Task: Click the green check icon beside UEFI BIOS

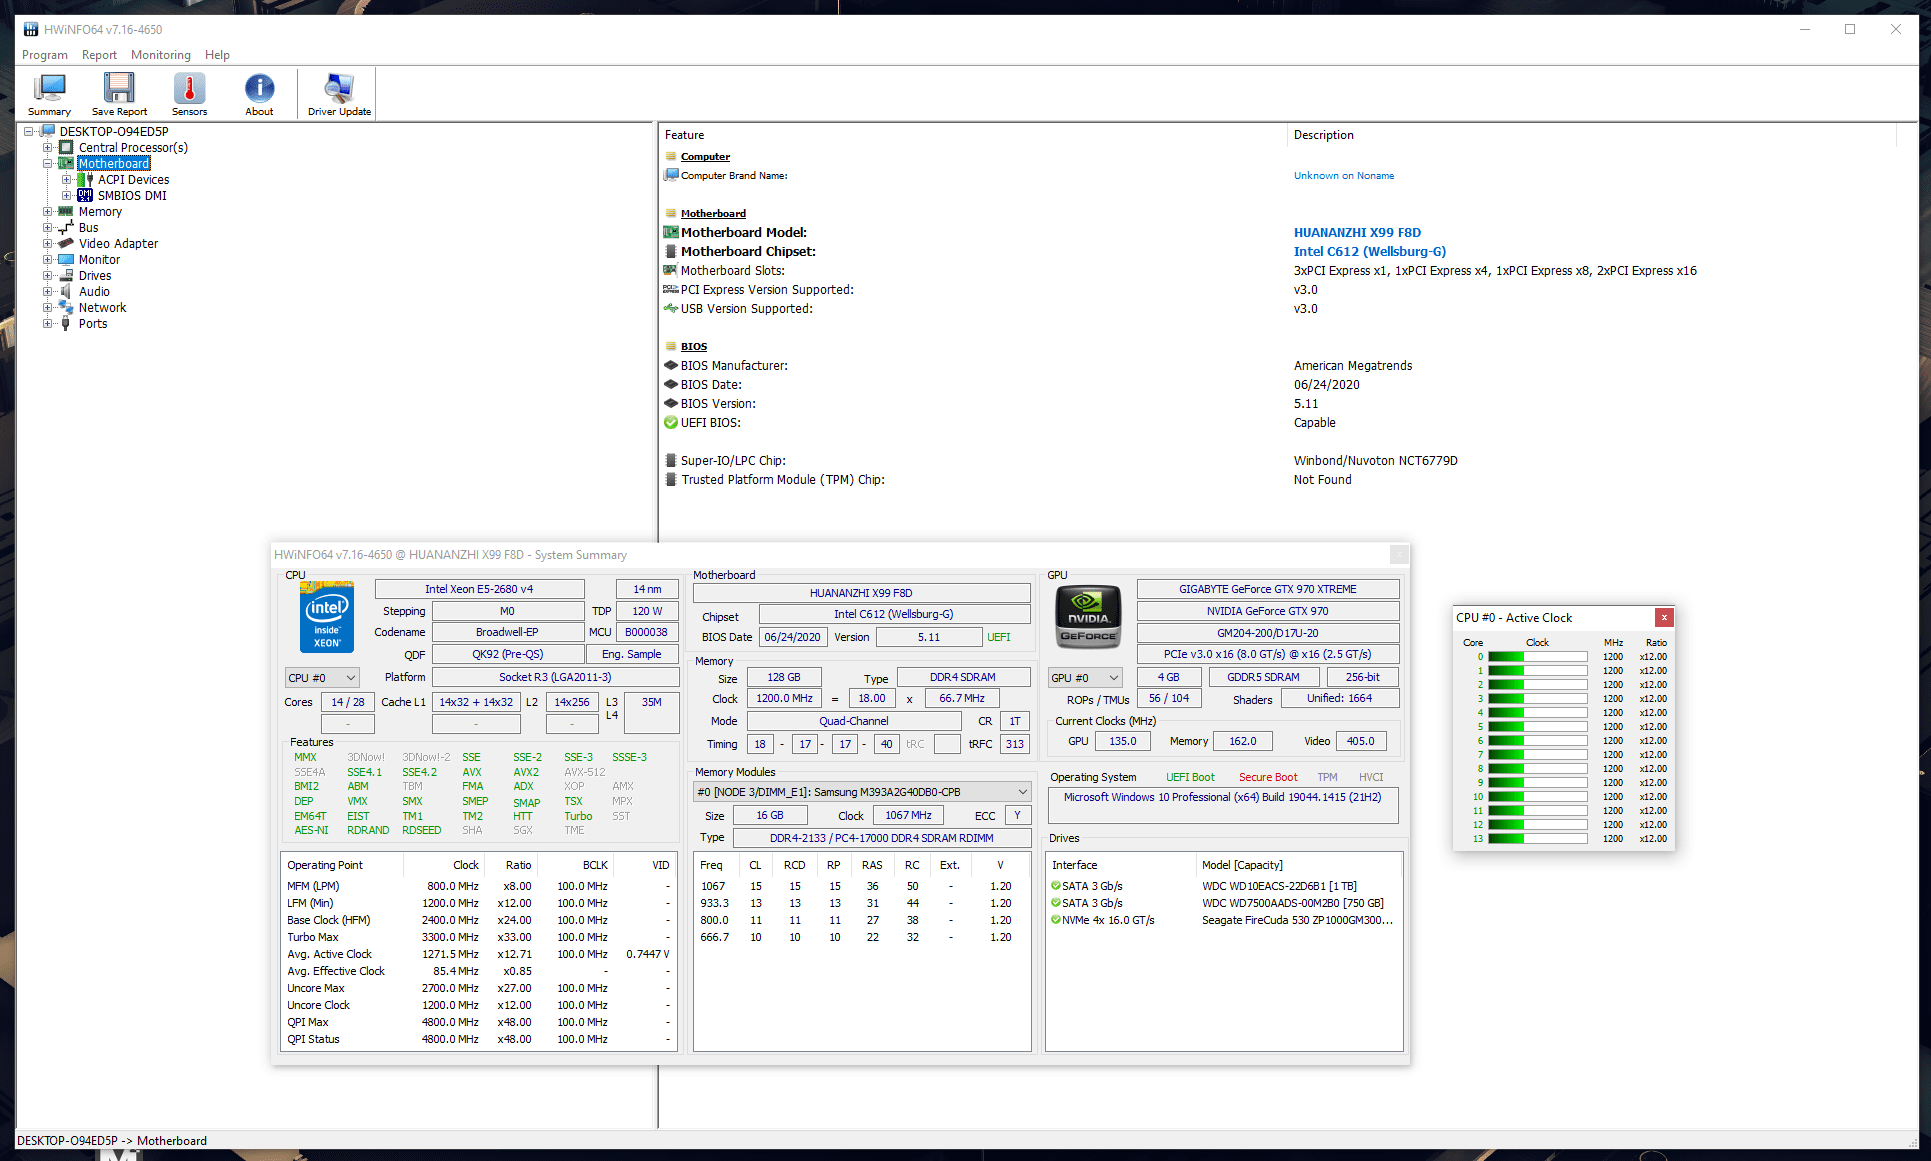Action: click(x=671, y=422)
